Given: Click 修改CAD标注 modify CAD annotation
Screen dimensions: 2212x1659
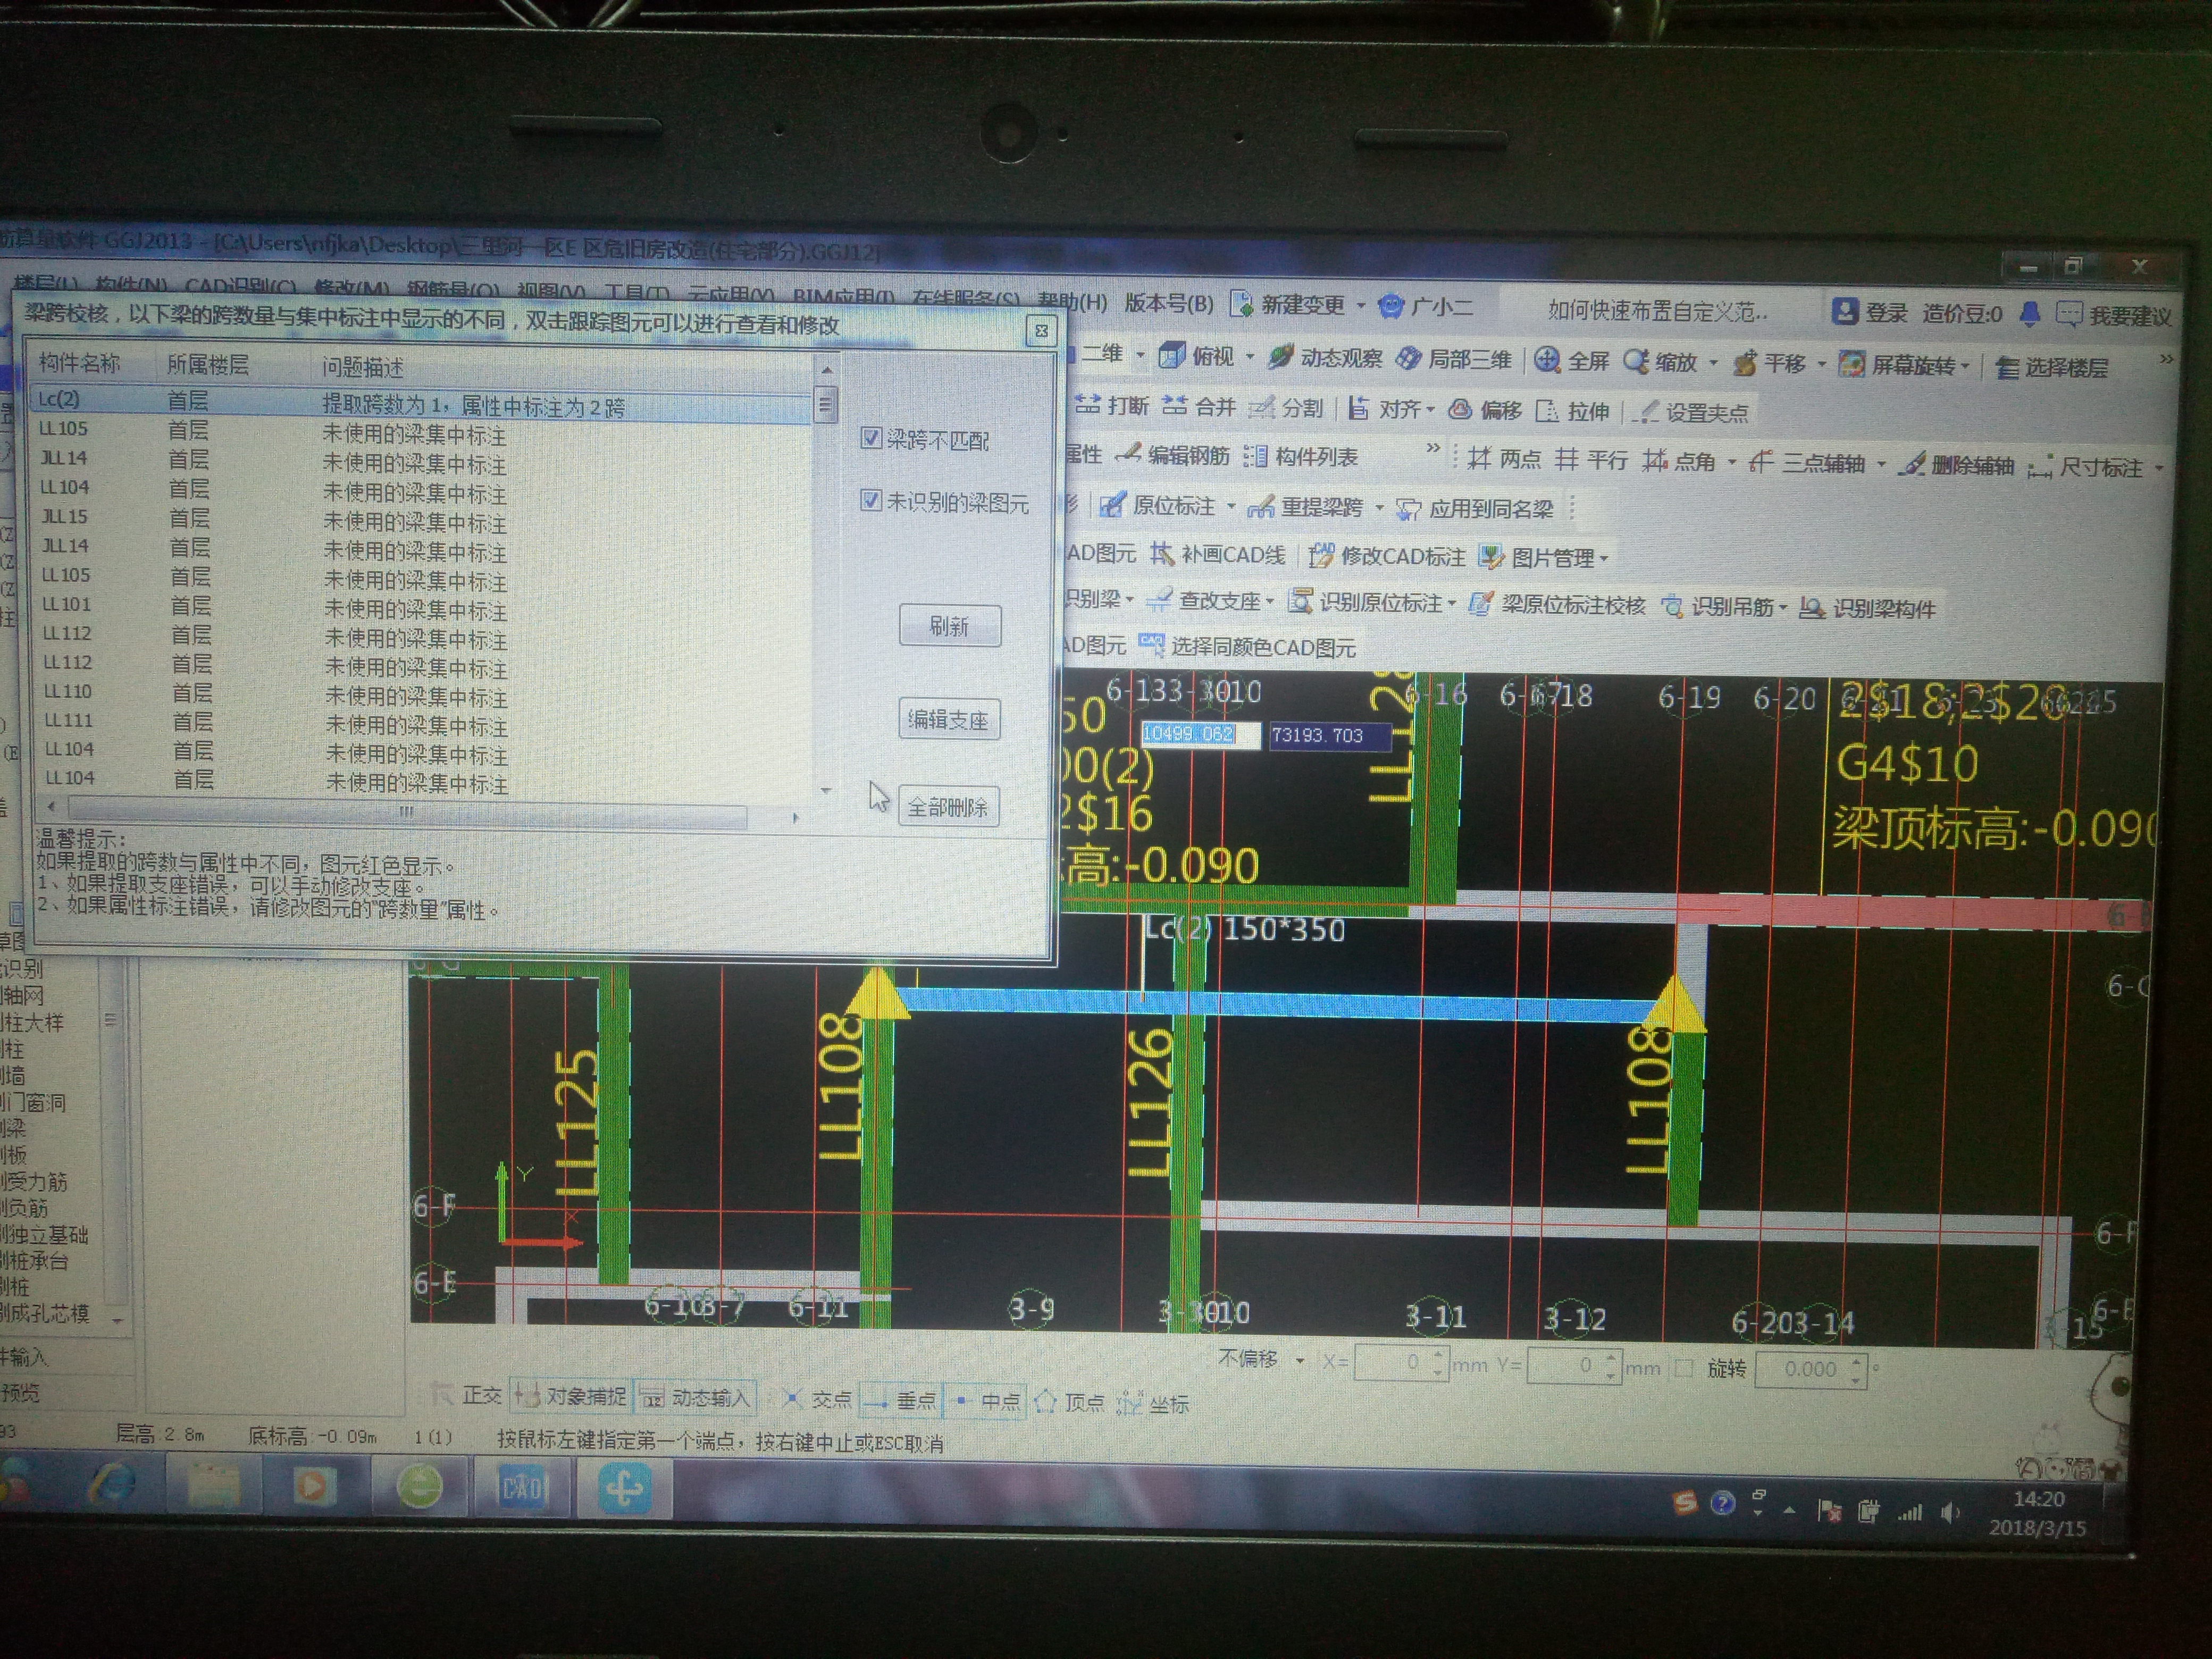Looking at the screenshot, I should [1387, 556].
